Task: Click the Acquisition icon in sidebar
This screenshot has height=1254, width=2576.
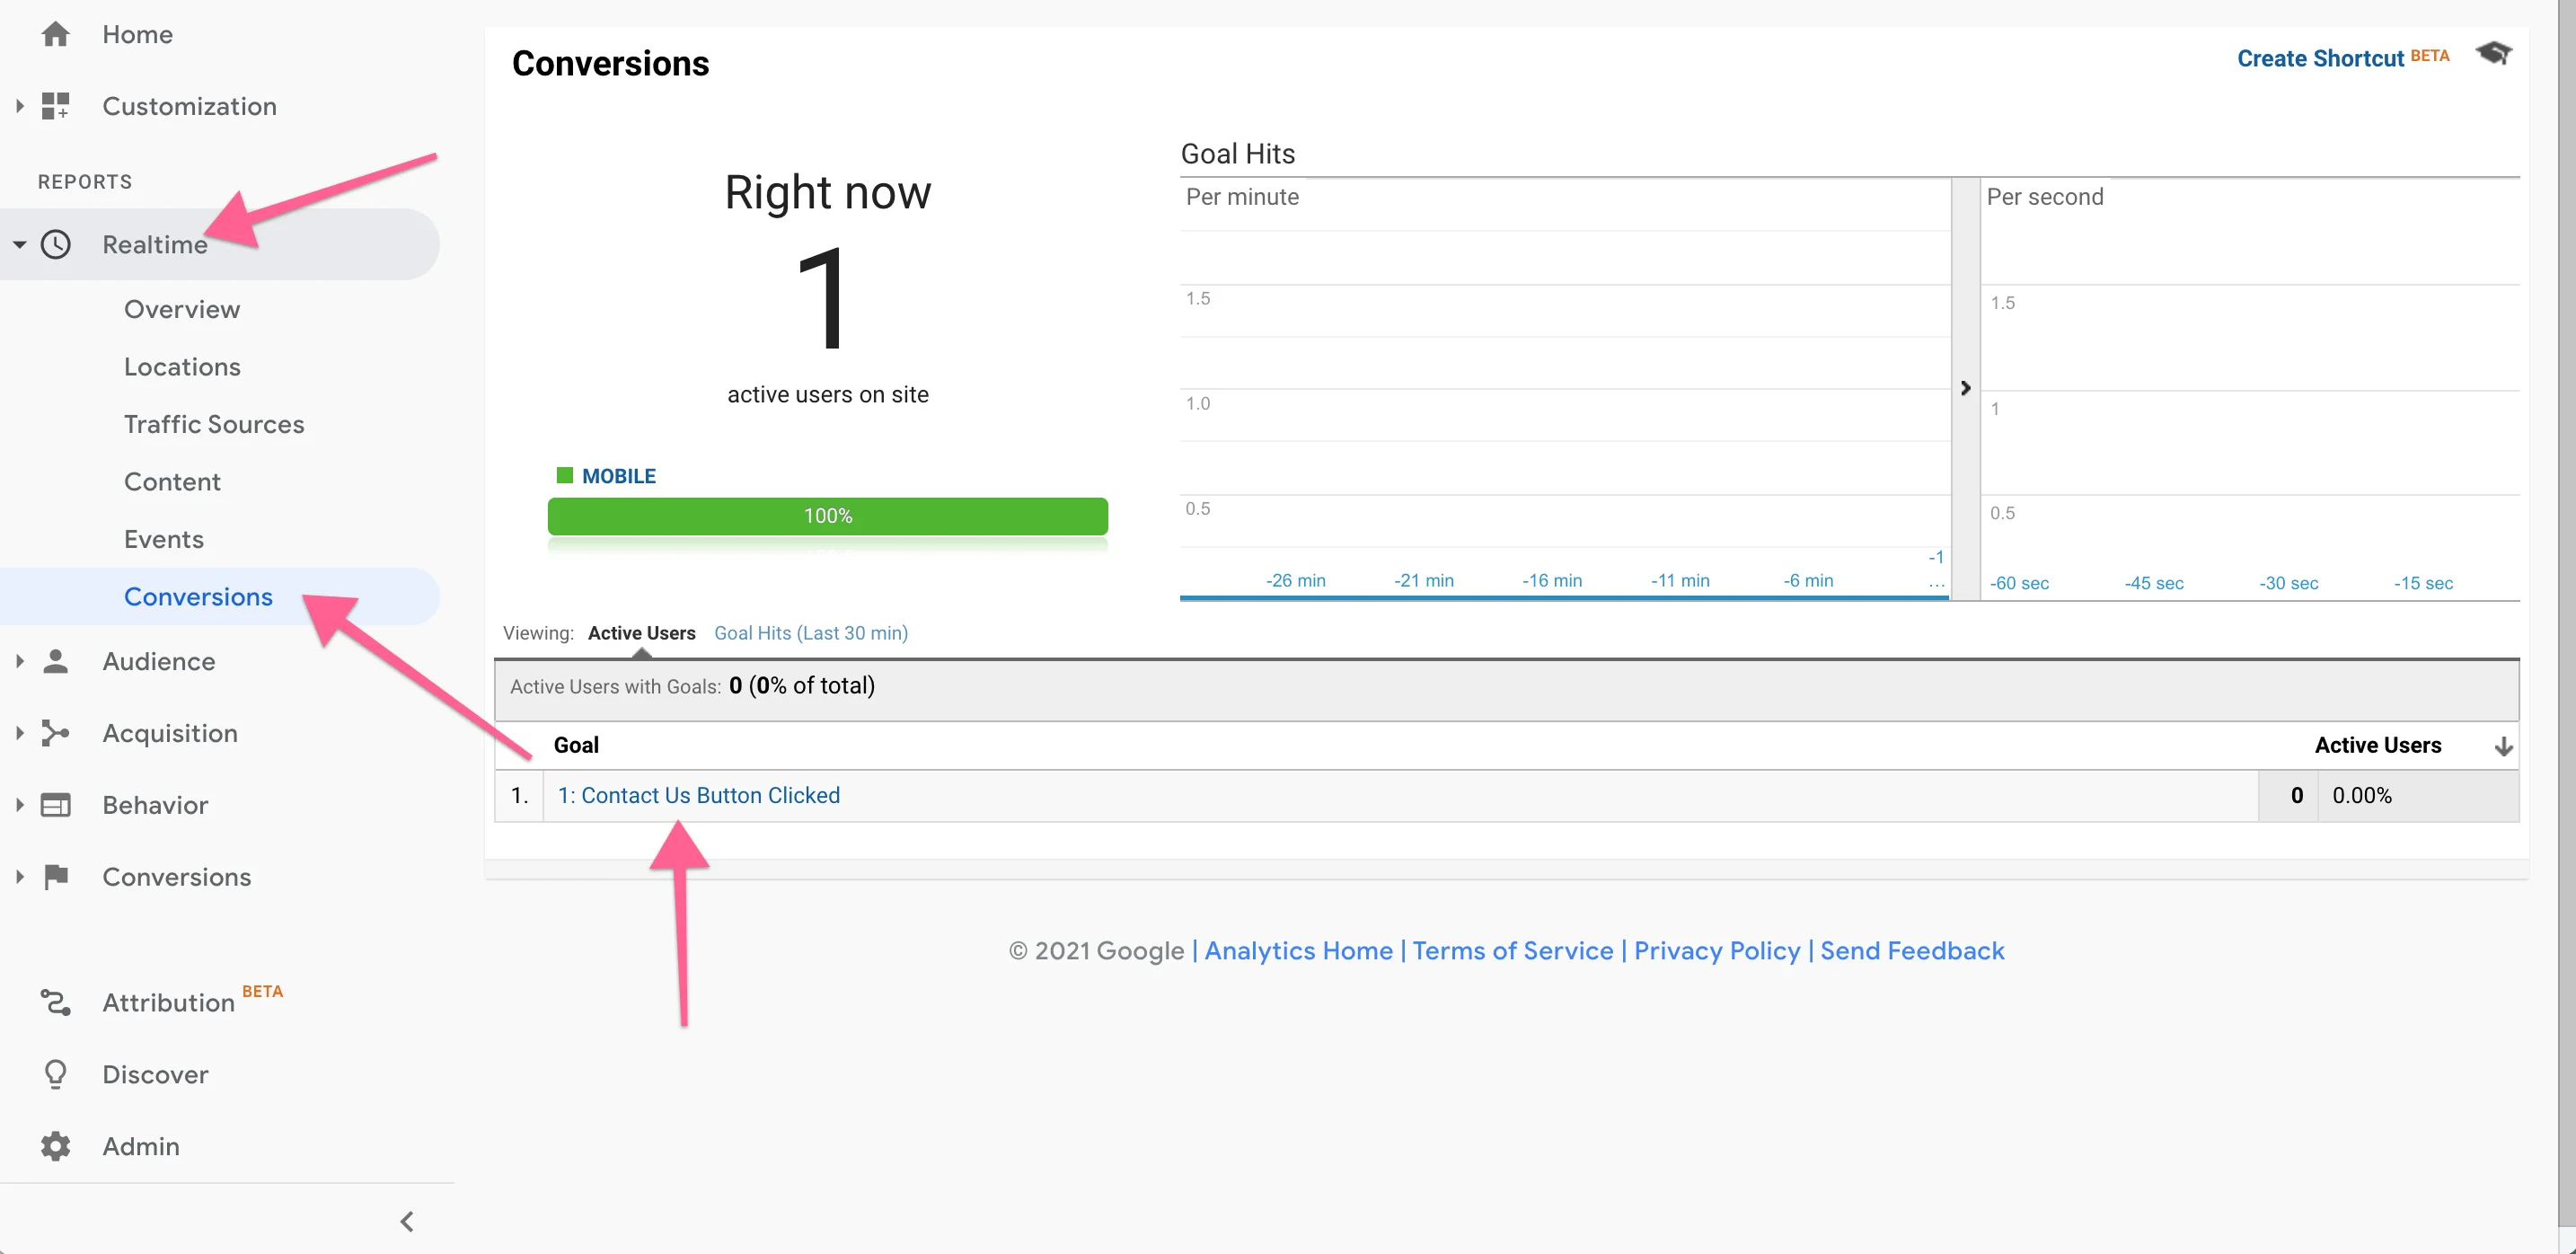Action: (x=56, y=733)
